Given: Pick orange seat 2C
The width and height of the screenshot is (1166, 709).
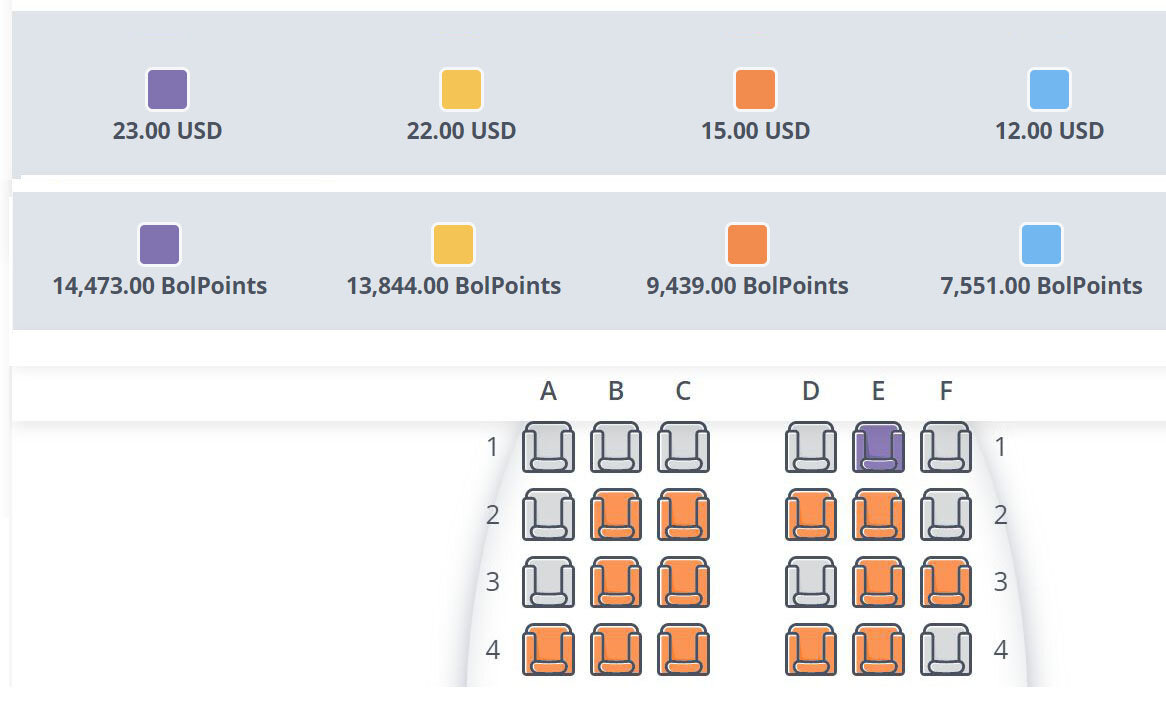Looking at the screenshot, I should (x=683, y=514).
